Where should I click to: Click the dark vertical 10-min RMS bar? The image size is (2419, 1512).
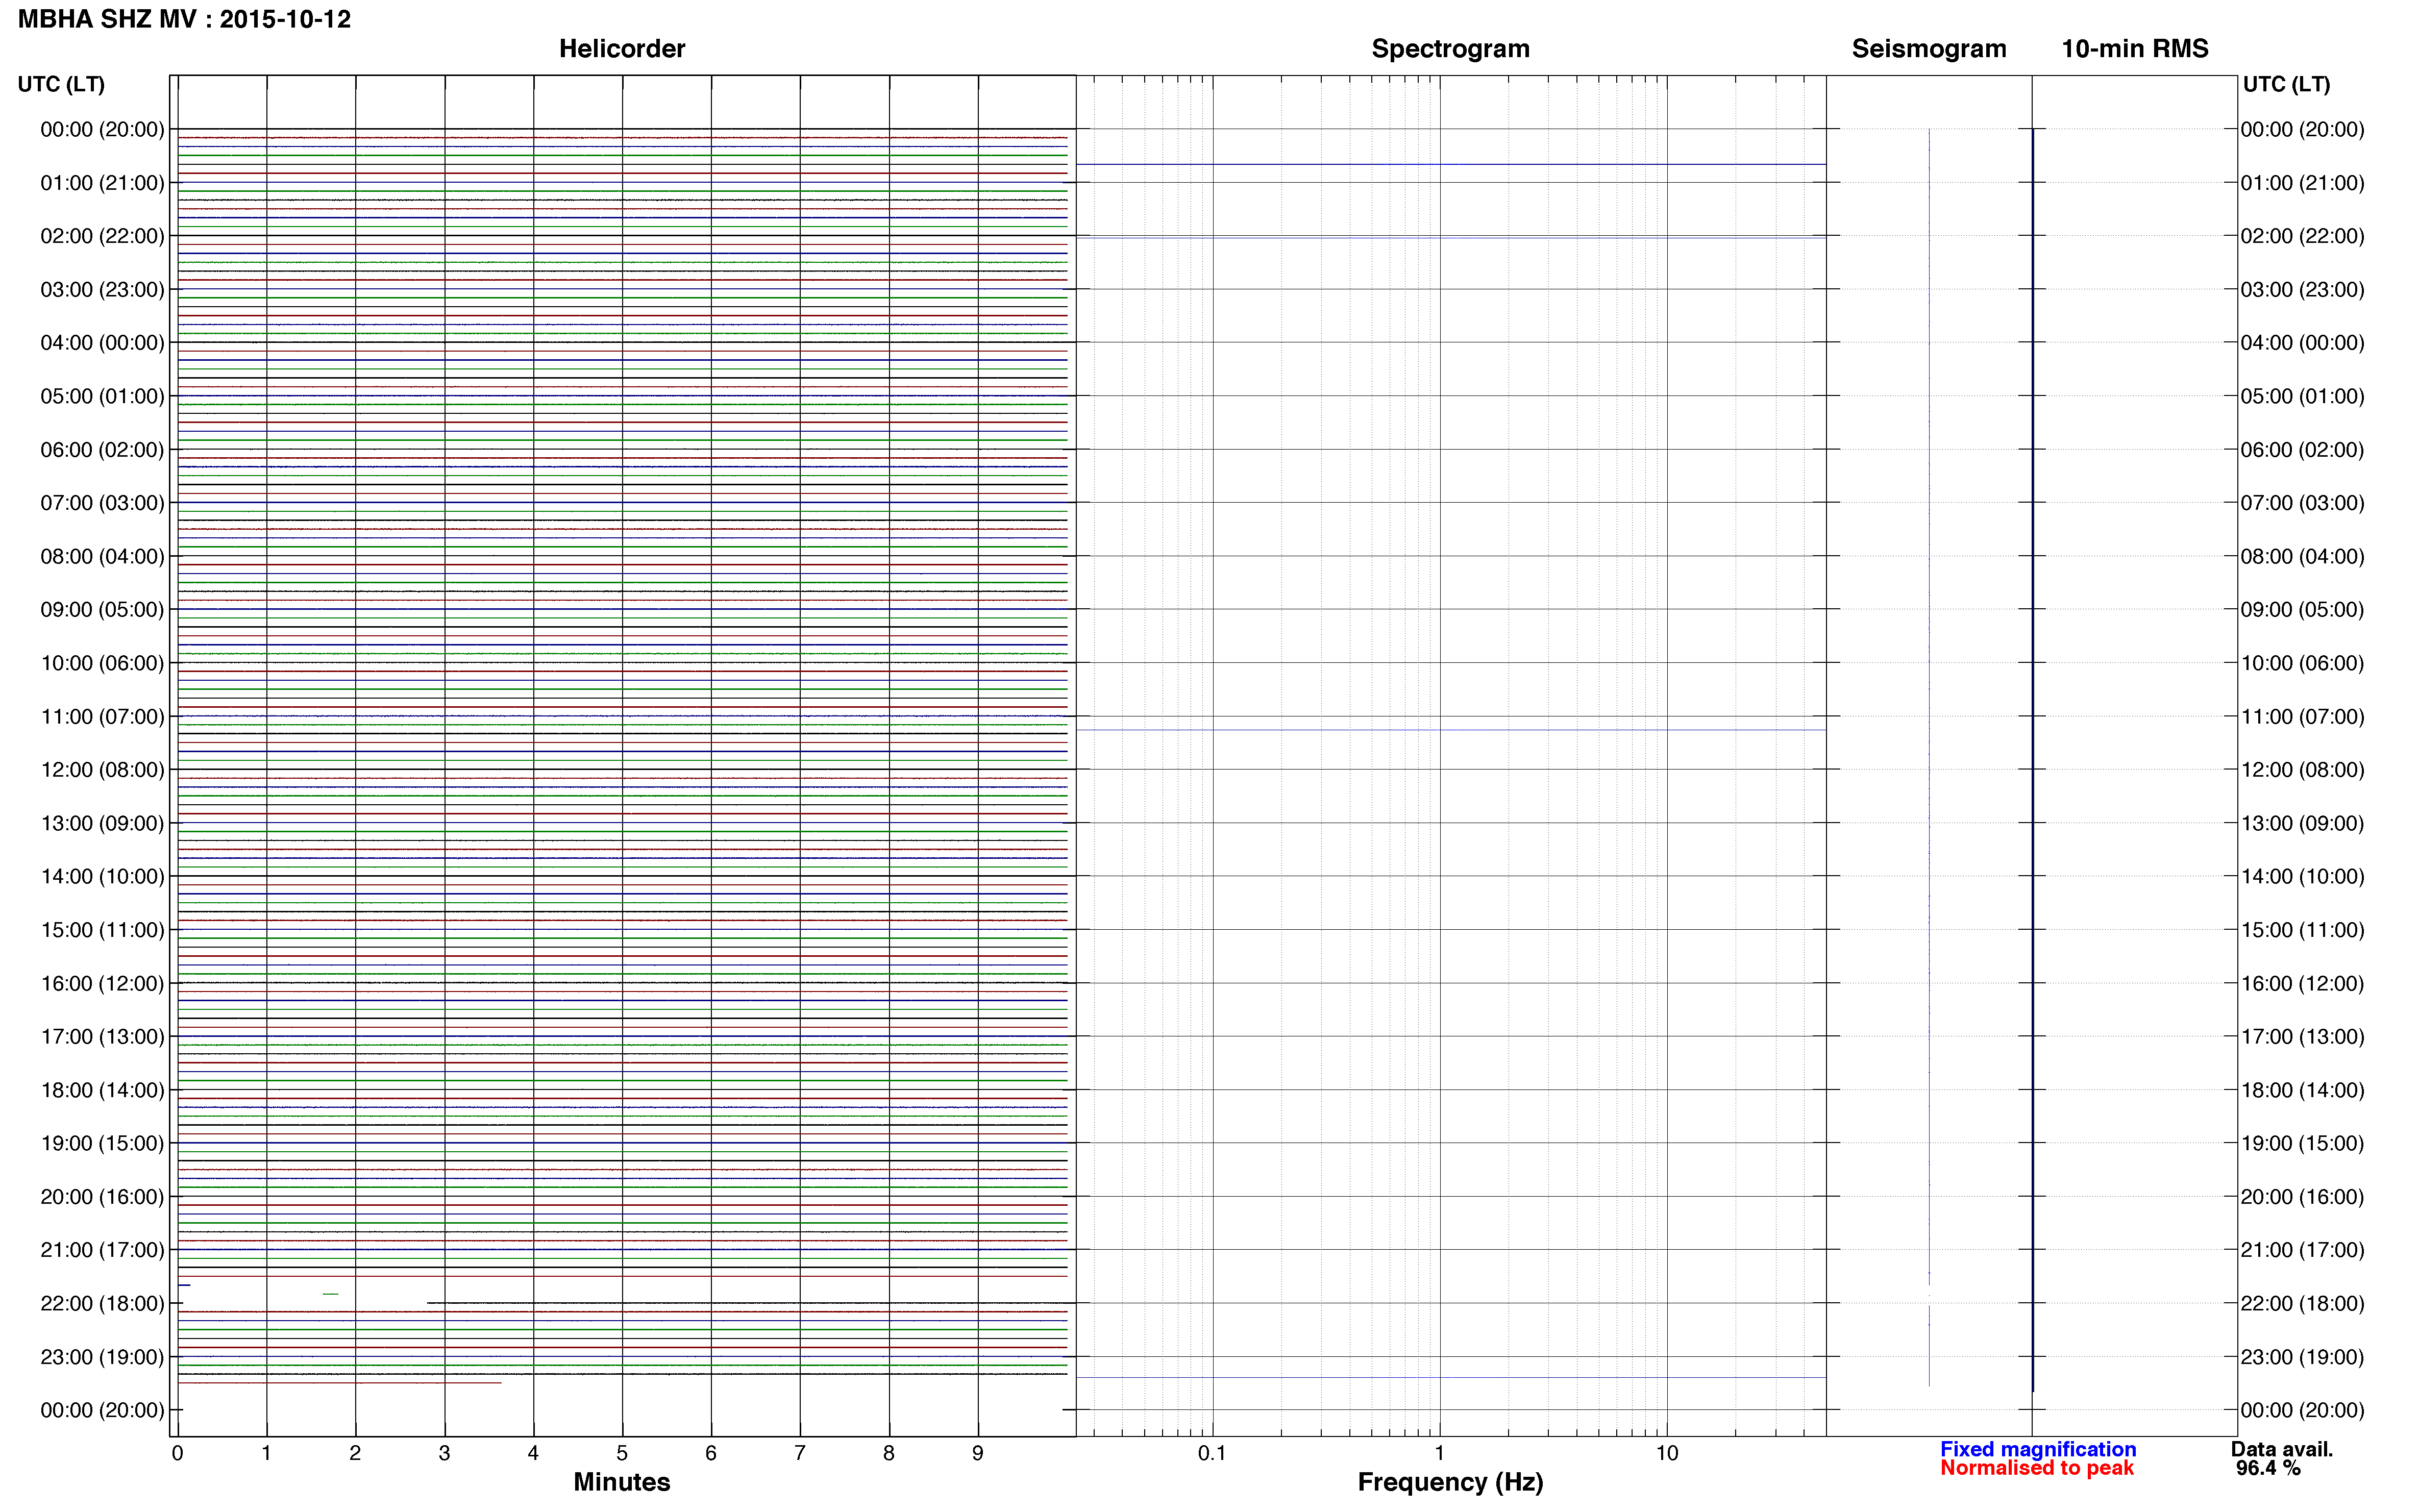2033,760
